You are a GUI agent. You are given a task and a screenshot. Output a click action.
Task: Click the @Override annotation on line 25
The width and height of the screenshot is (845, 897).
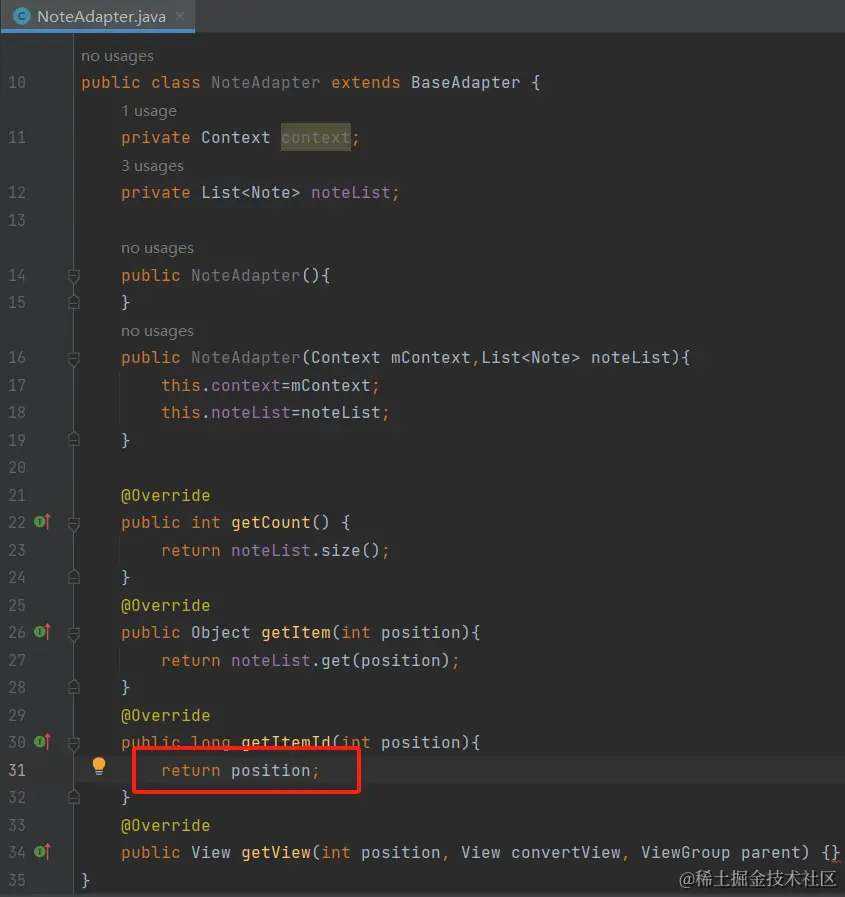165,605
